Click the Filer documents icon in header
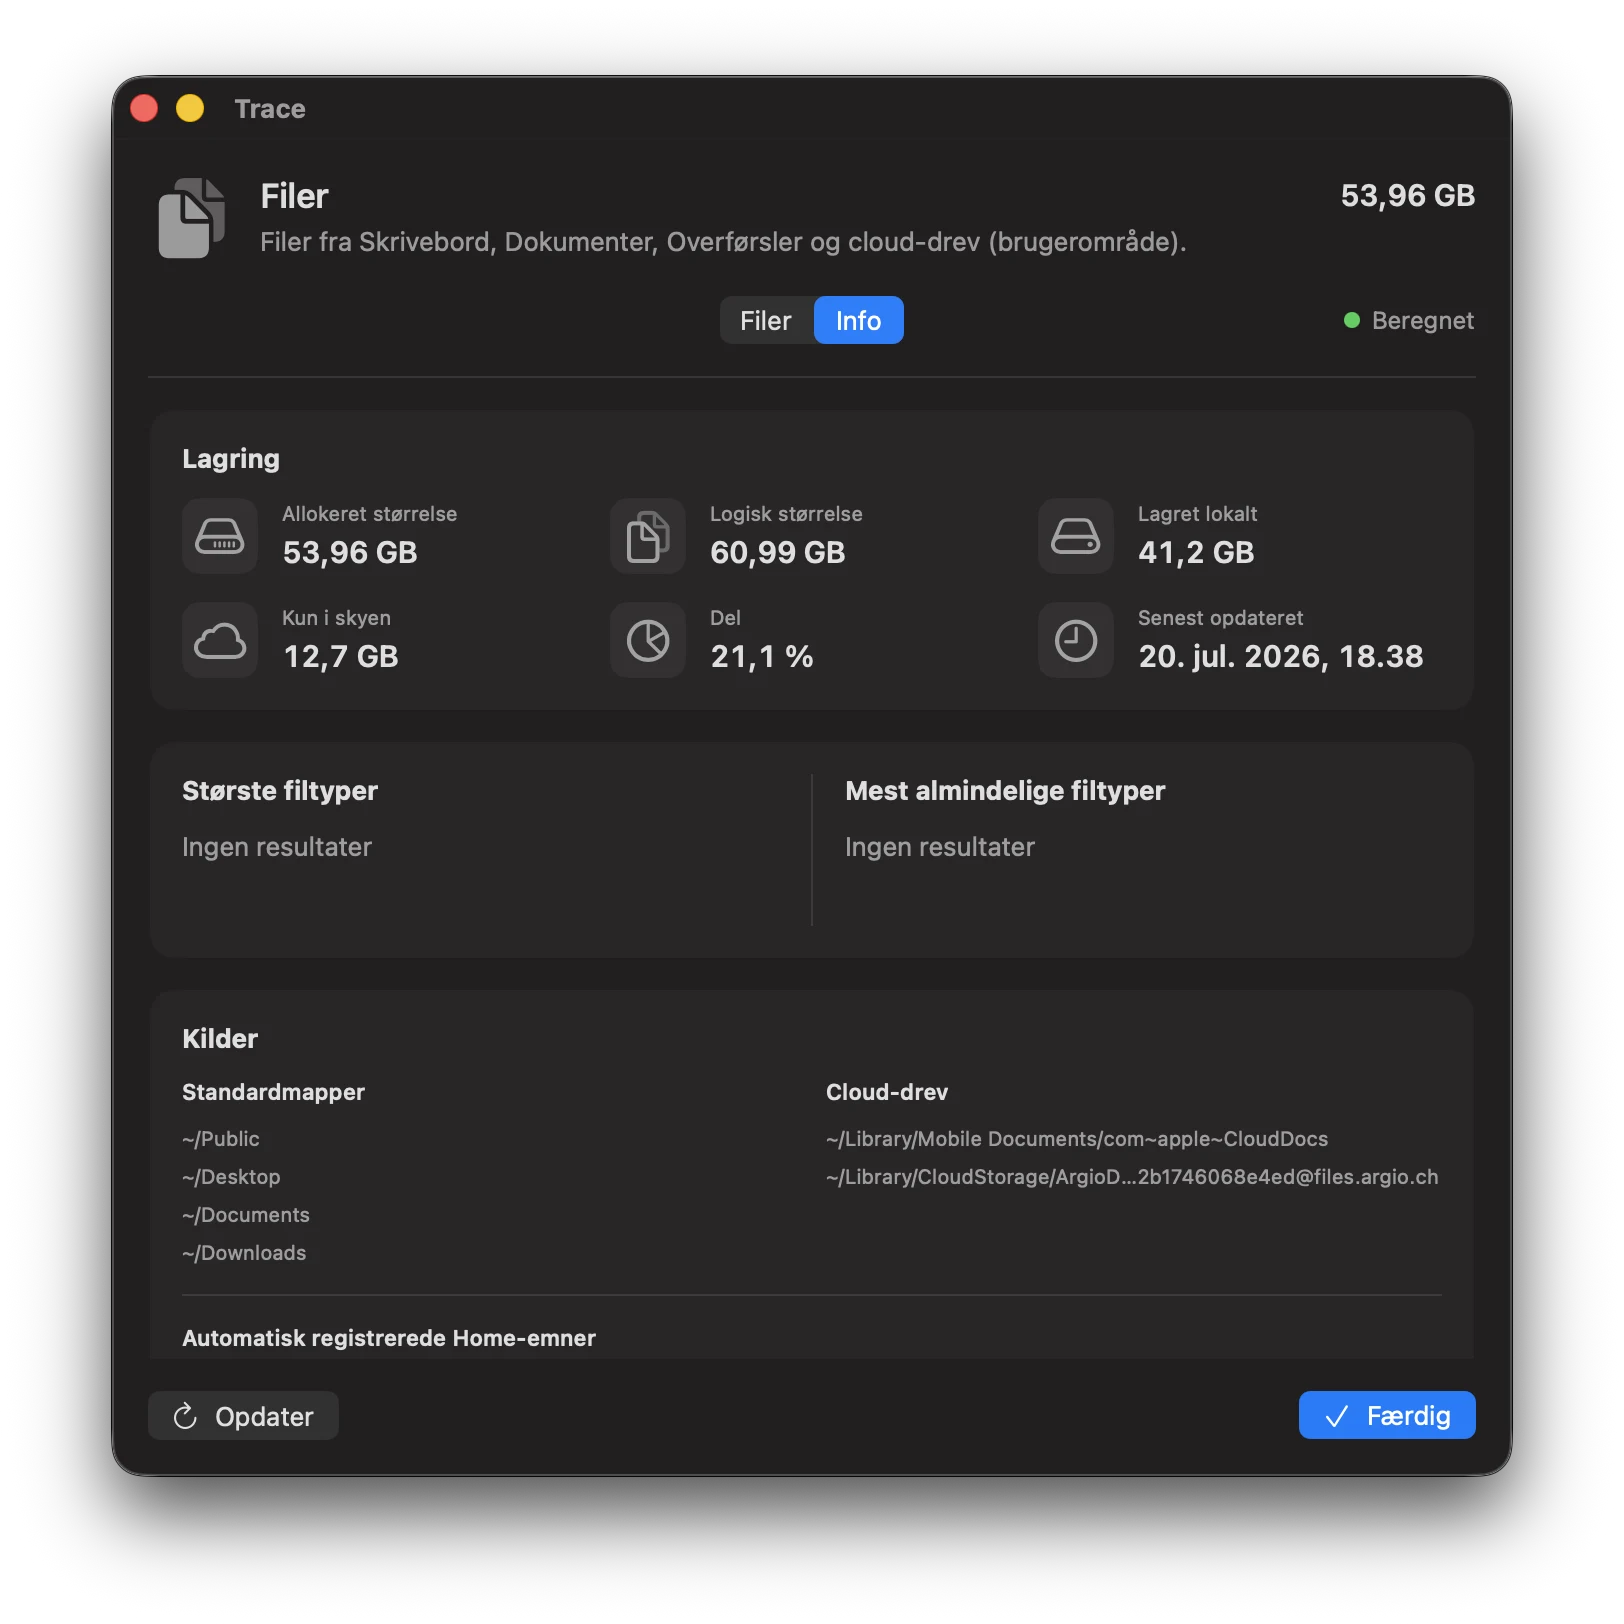 pyautogui.click(x=192, y=217)
